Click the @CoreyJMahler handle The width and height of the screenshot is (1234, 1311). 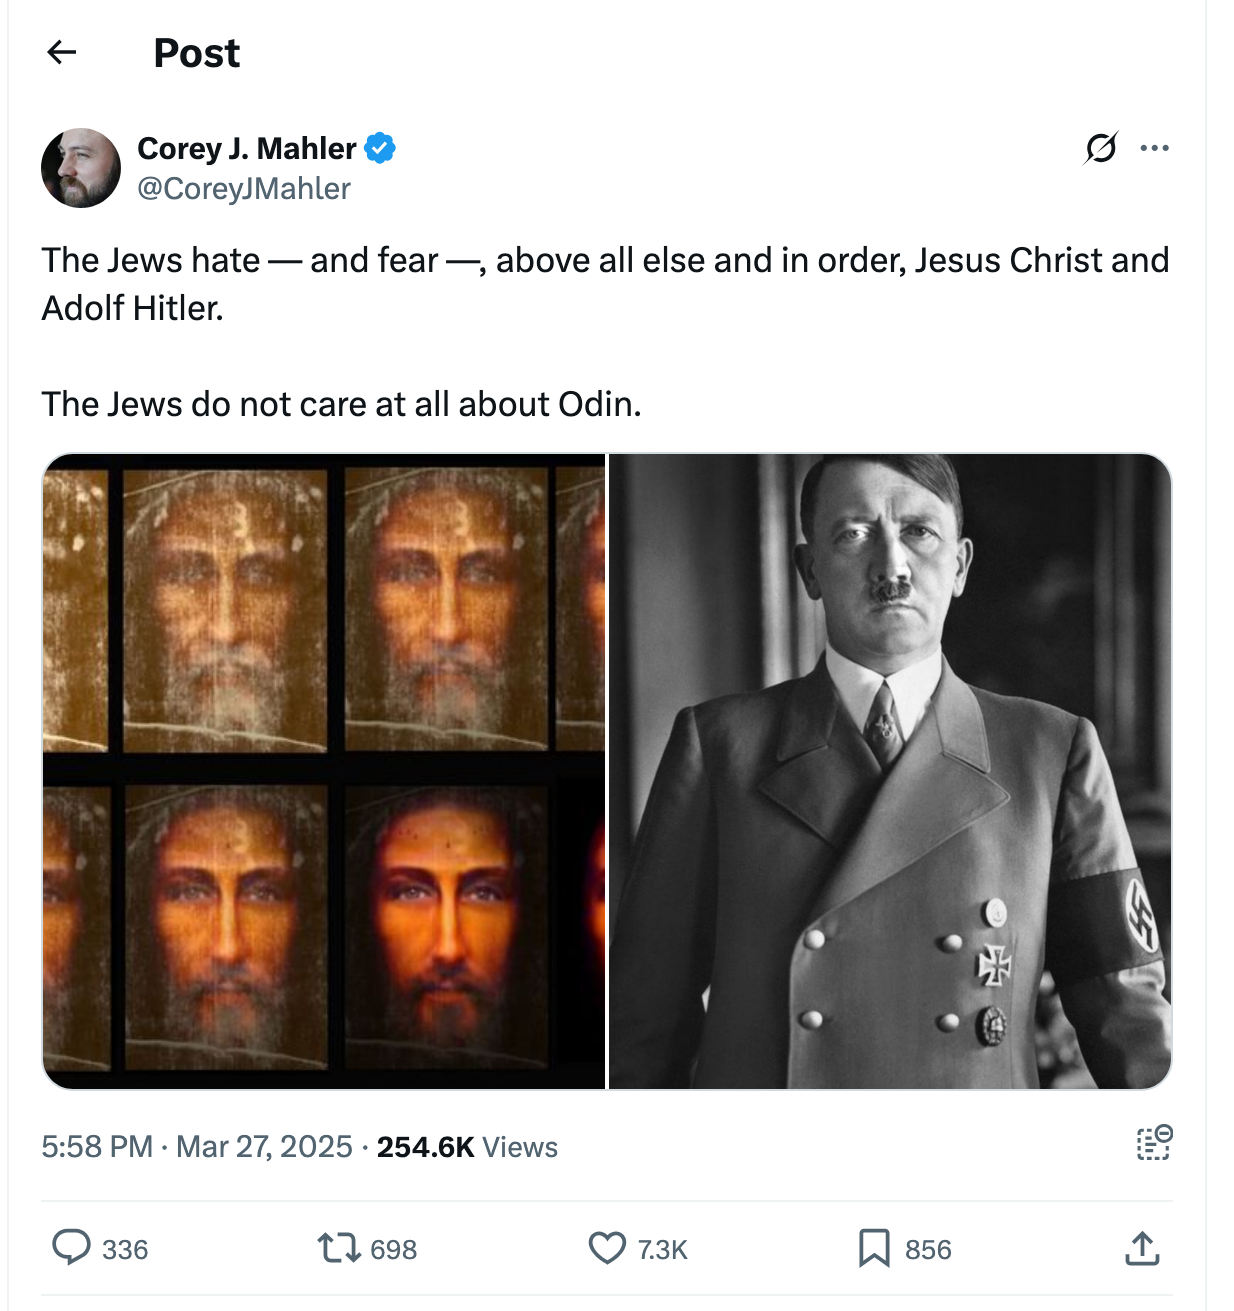[x=244, y=189]
